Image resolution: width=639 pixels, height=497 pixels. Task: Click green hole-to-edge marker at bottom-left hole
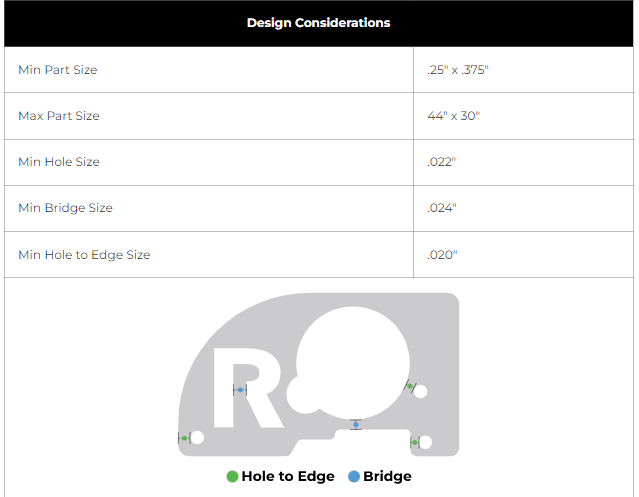[x=184, y=438]
